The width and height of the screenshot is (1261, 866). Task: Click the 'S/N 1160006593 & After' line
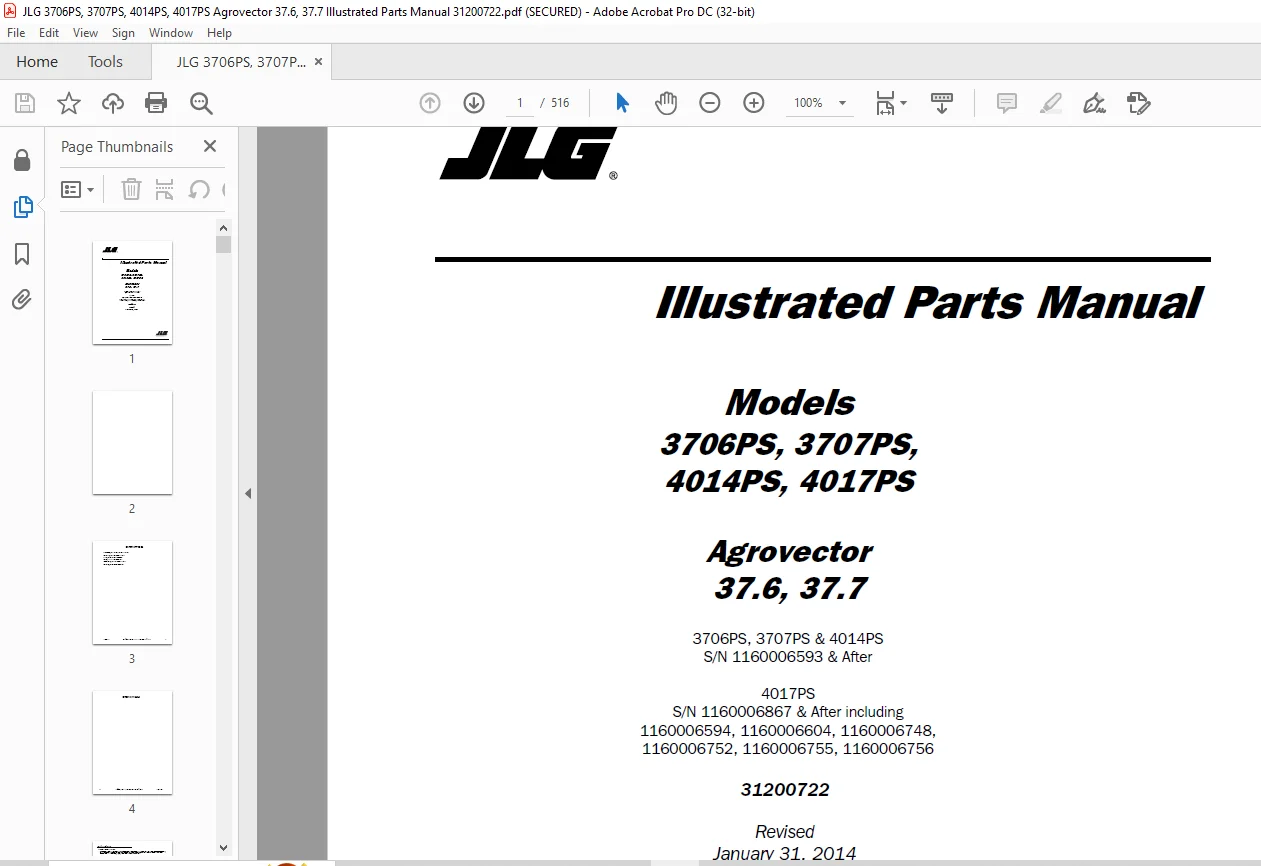788,657
